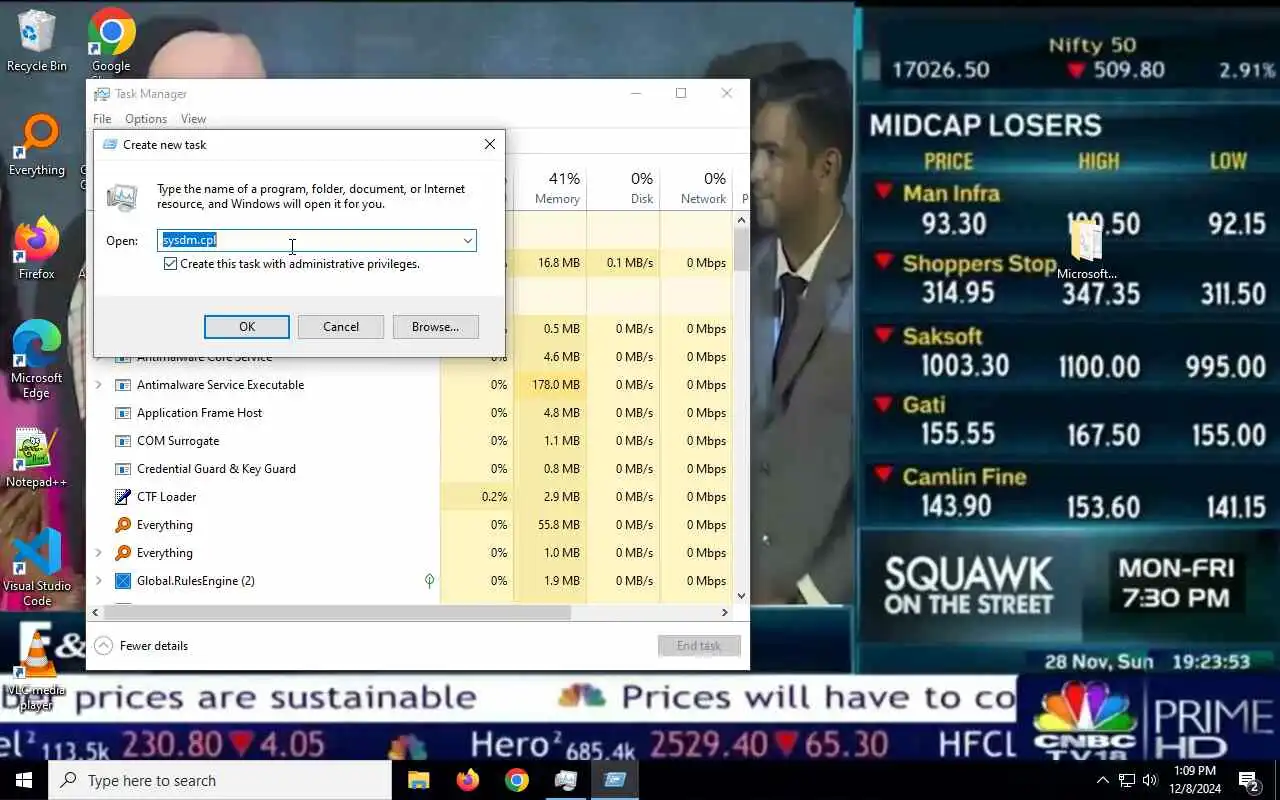The width and height of the screenshot is (1280, 800).
Task: Open the Options menu in Task Manager
Action: click(x=146, y=119)
